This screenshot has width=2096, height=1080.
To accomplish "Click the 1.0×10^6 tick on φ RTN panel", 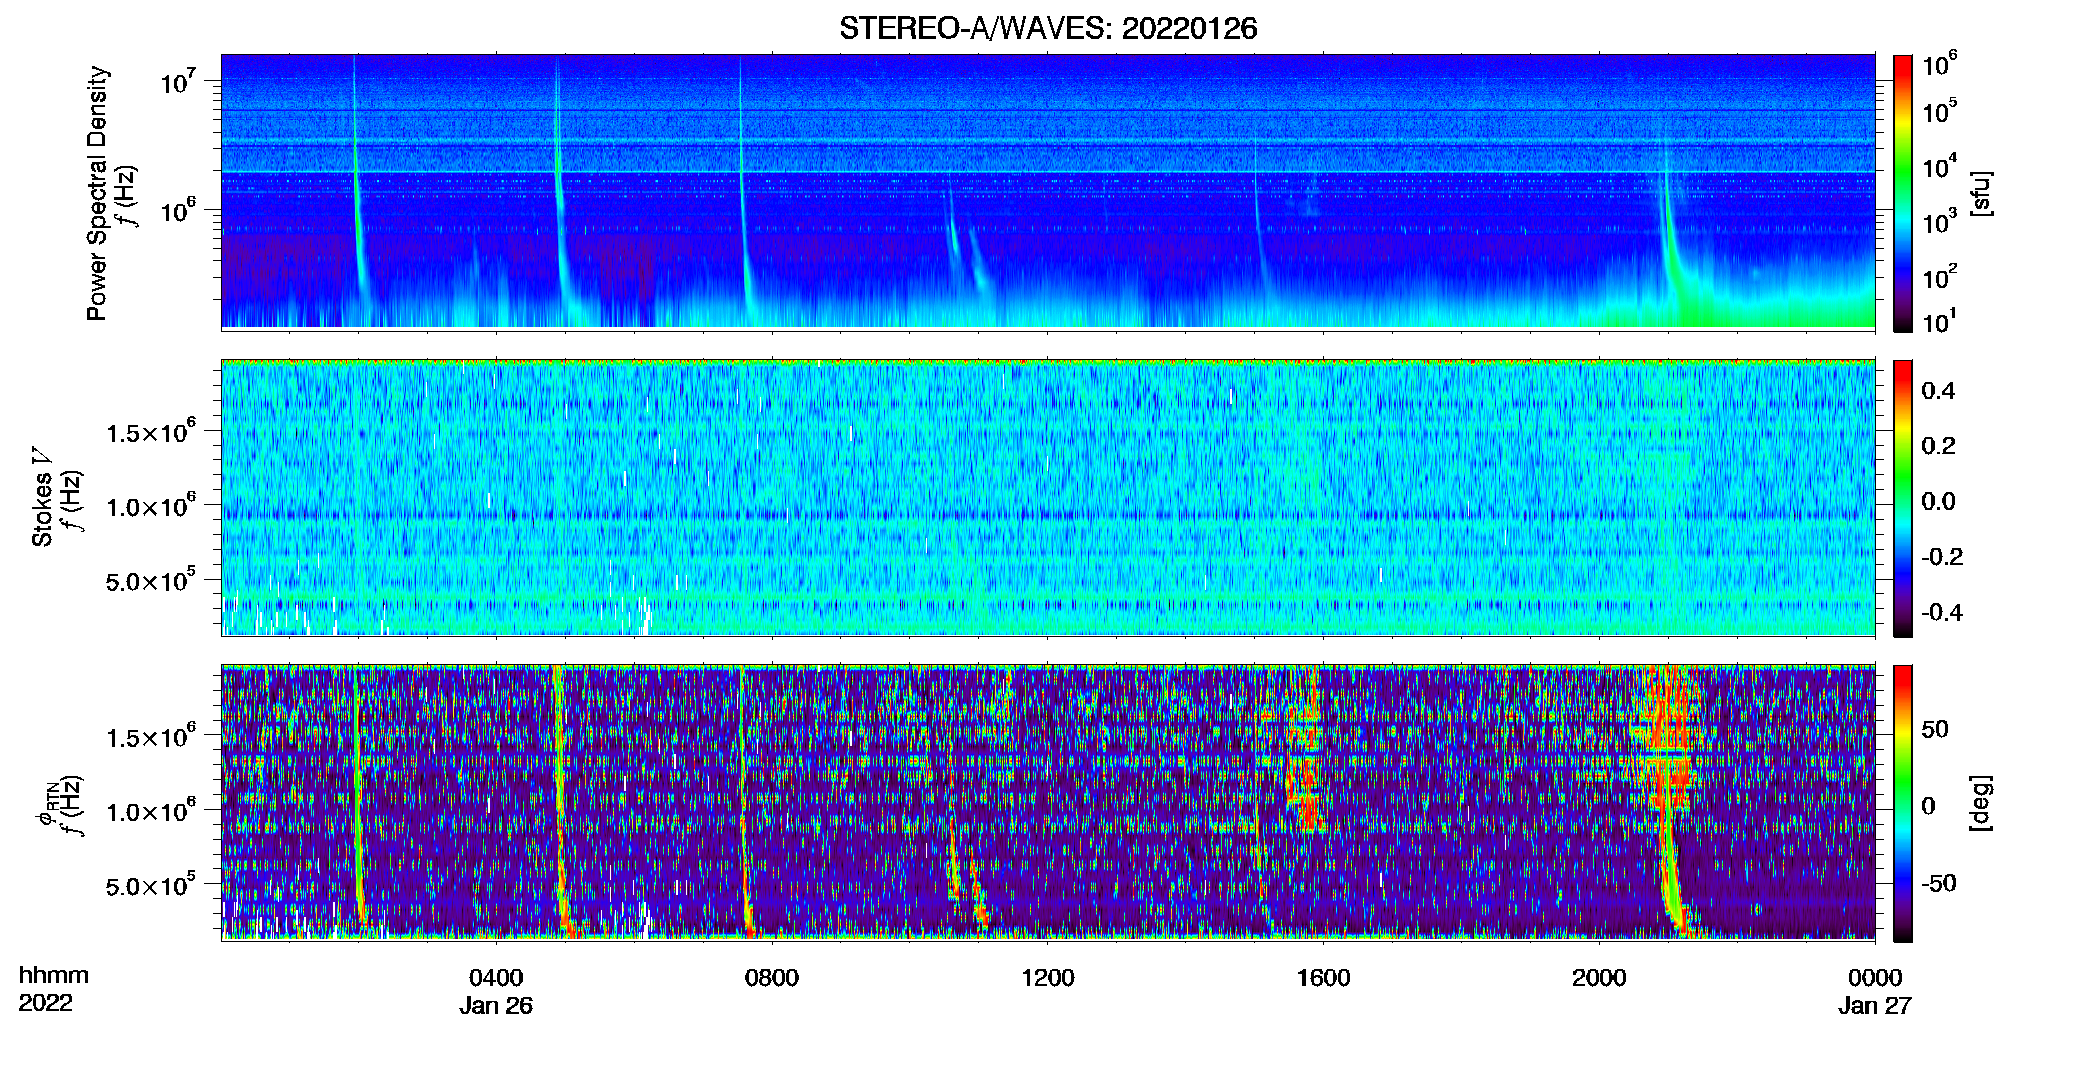I will point(151,811).
